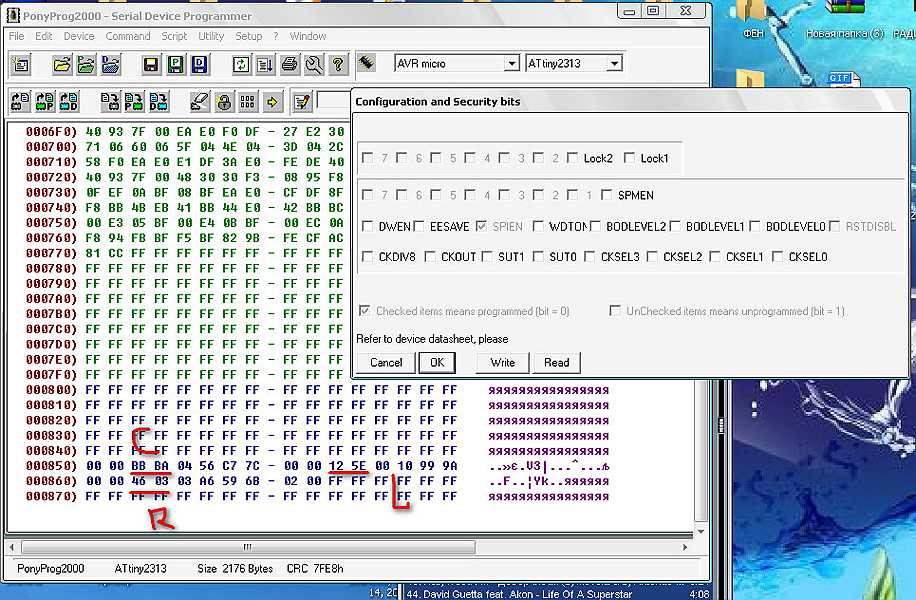The image size is (916, 600).
Task: Open the Script menu
Action: point(174,36)
